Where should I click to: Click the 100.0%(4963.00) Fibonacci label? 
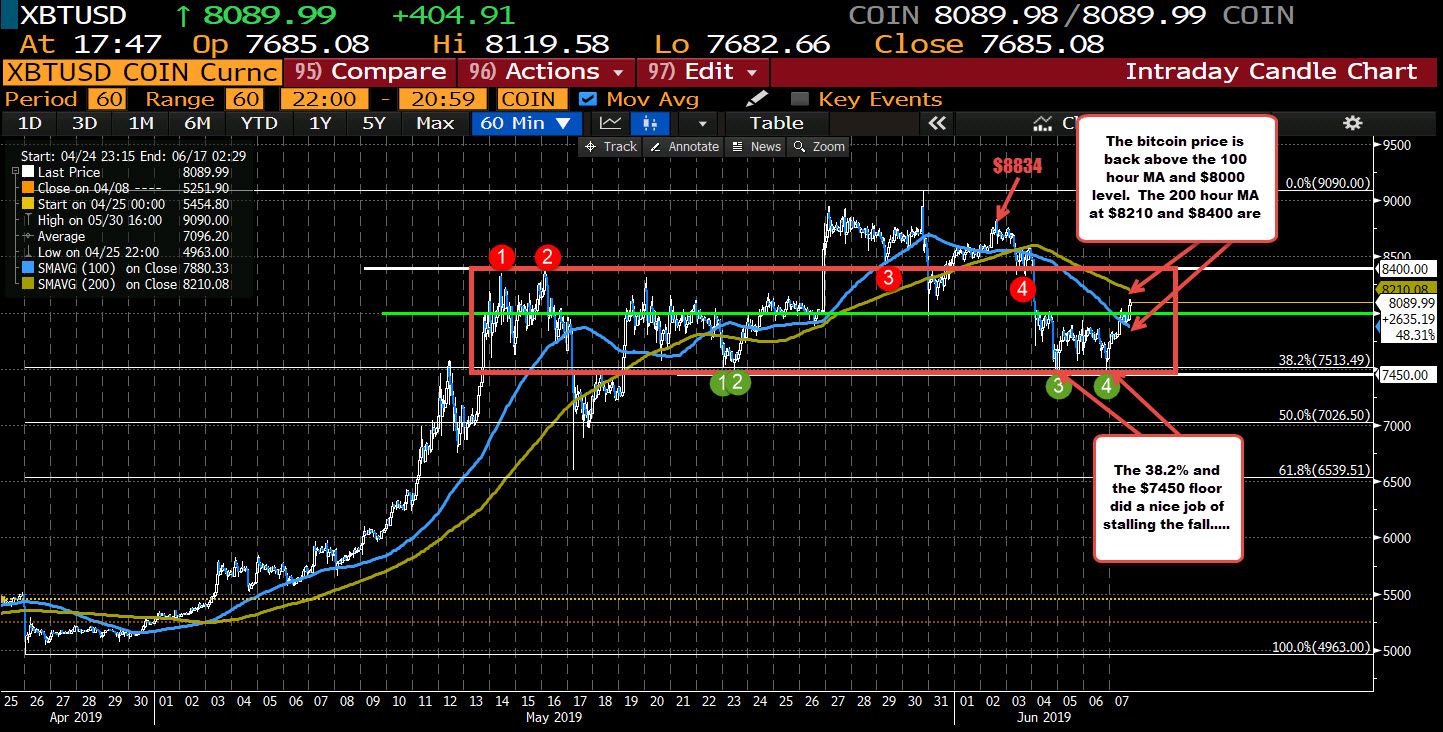coord(1320,647)
